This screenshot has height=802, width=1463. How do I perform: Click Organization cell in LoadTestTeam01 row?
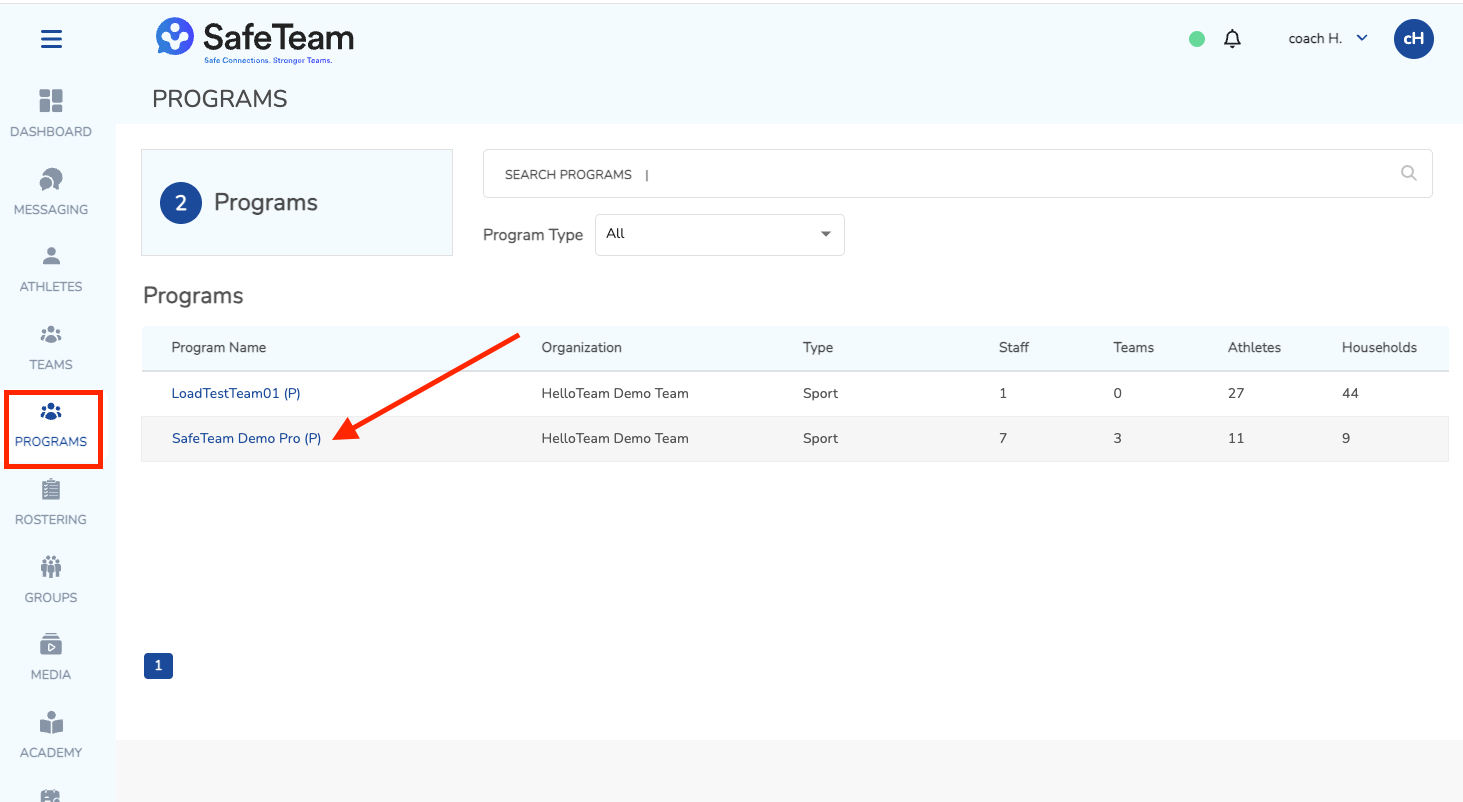(x=615, y=393)
